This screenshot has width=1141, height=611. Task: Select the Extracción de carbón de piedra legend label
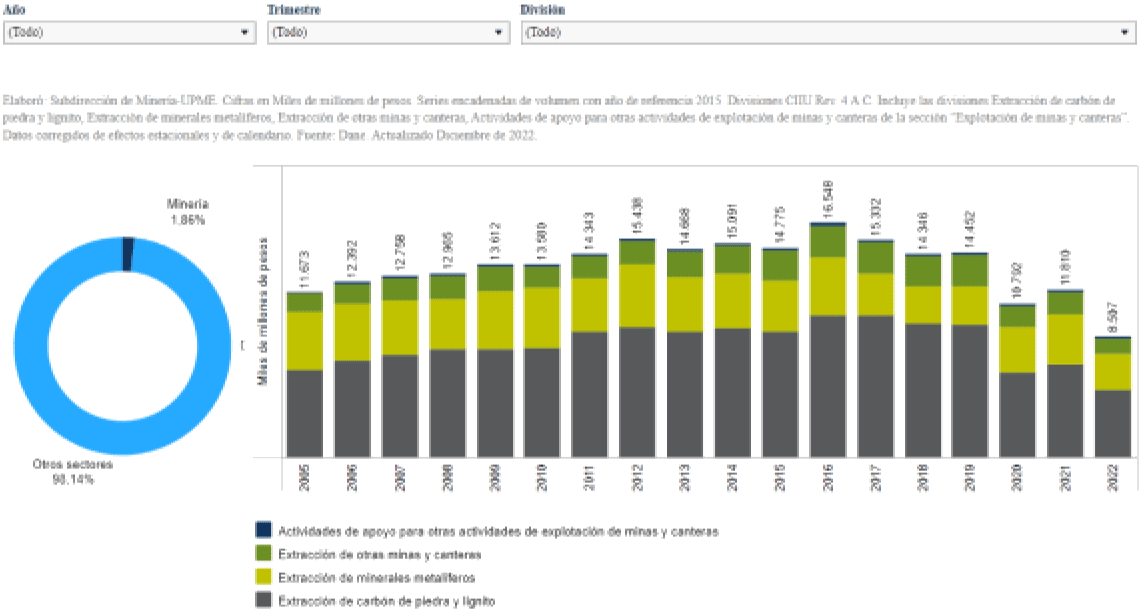tap(386, 601)
